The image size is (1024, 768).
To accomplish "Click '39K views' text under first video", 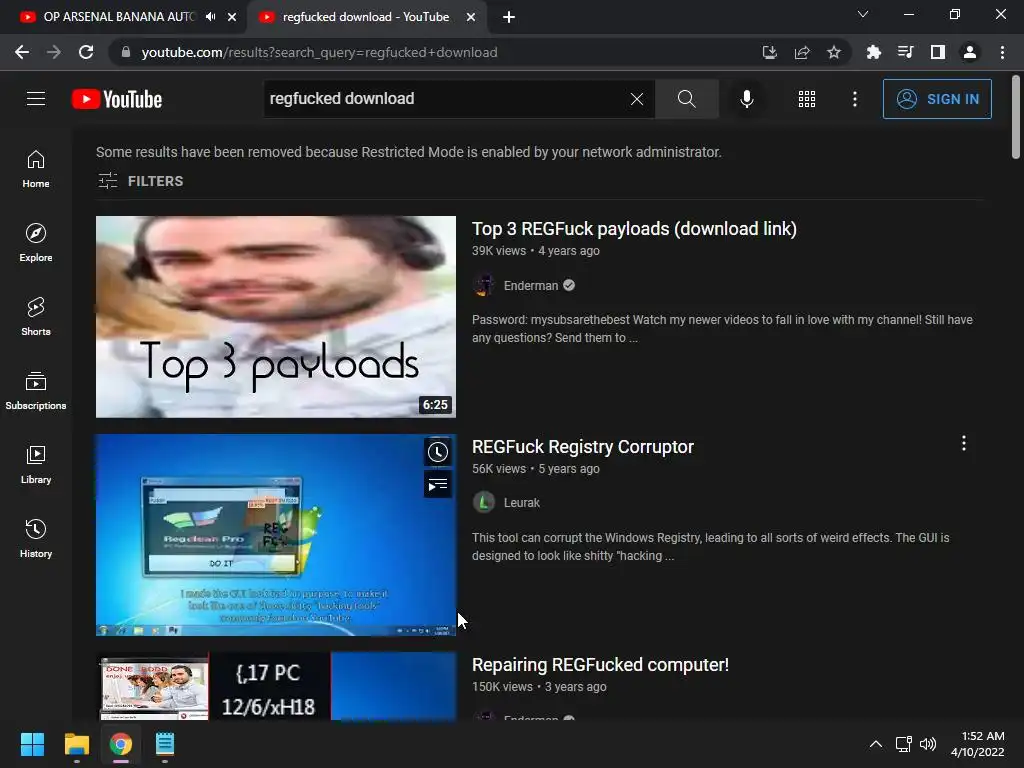I will [x=499, y=251].
